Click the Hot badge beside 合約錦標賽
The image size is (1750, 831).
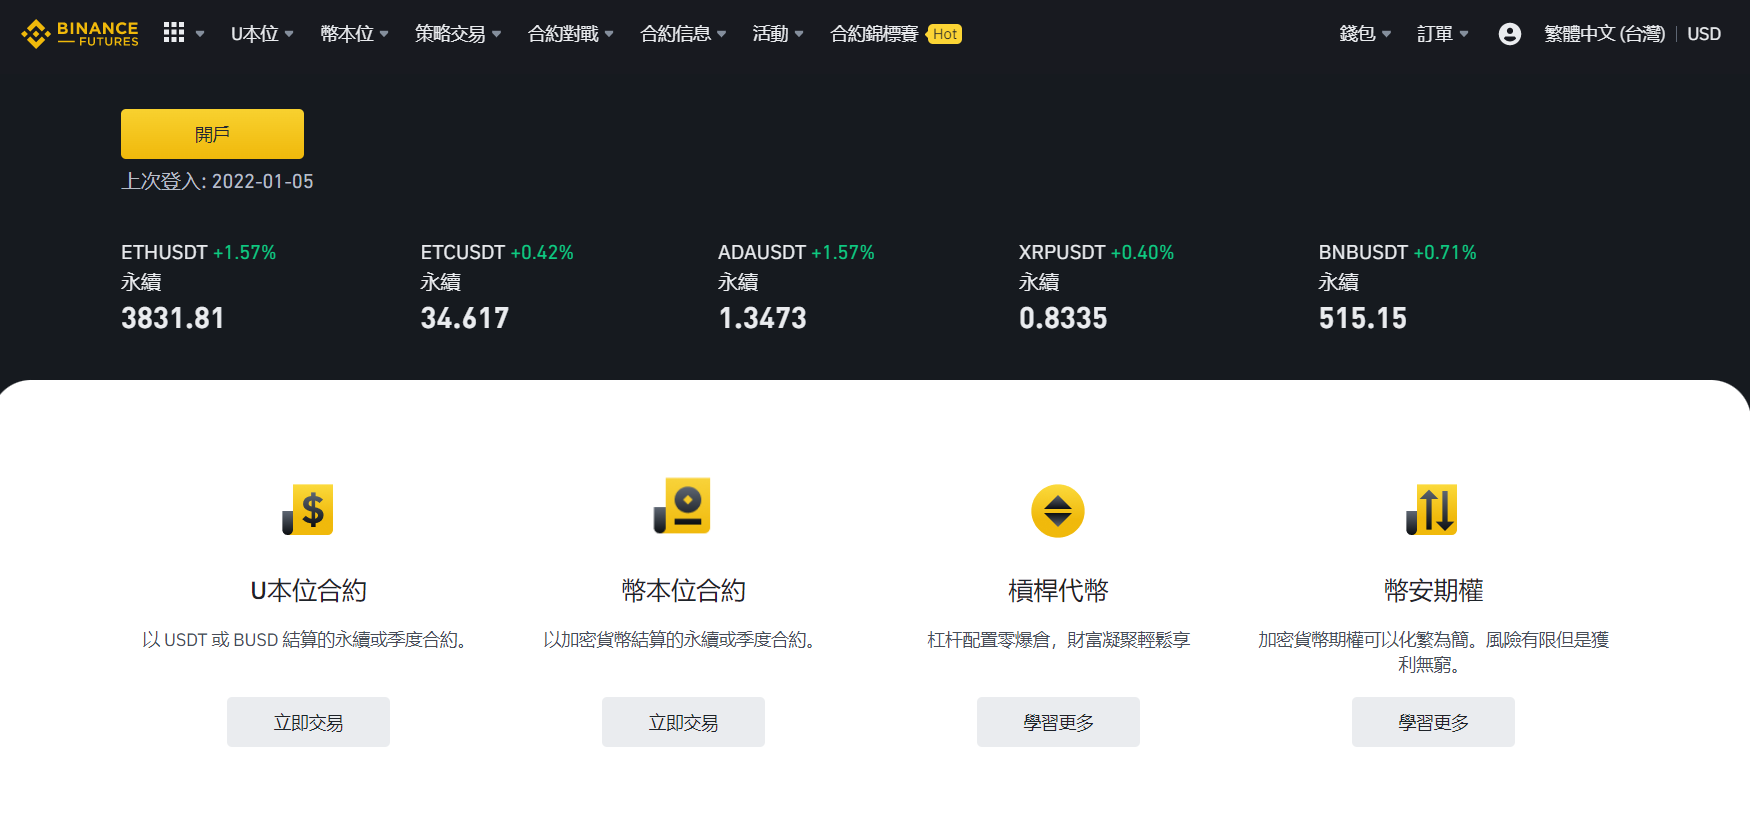pyautogui.click(x=945, y=34)
